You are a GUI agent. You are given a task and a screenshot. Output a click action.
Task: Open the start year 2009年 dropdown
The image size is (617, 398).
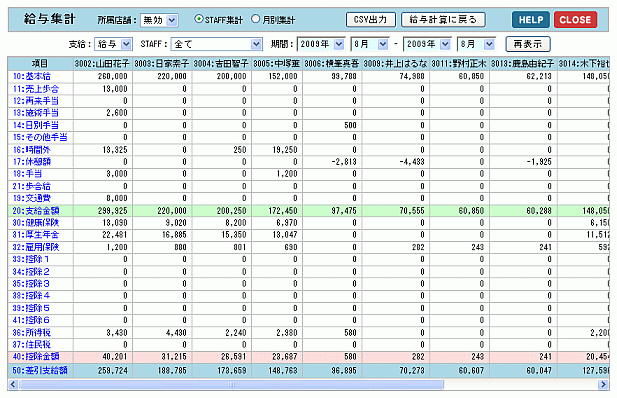pos(321,44)
